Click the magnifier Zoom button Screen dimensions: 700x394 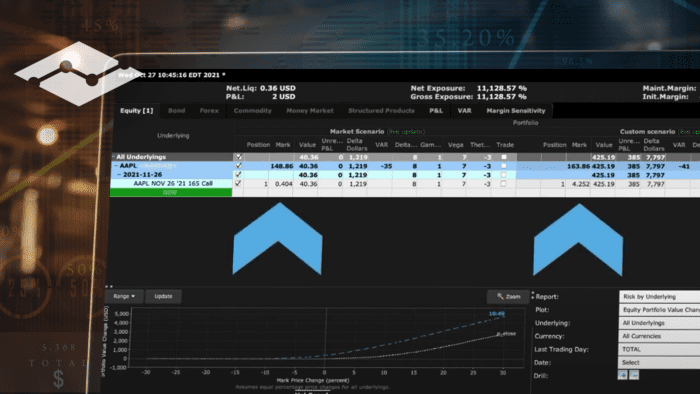[508, 296]
